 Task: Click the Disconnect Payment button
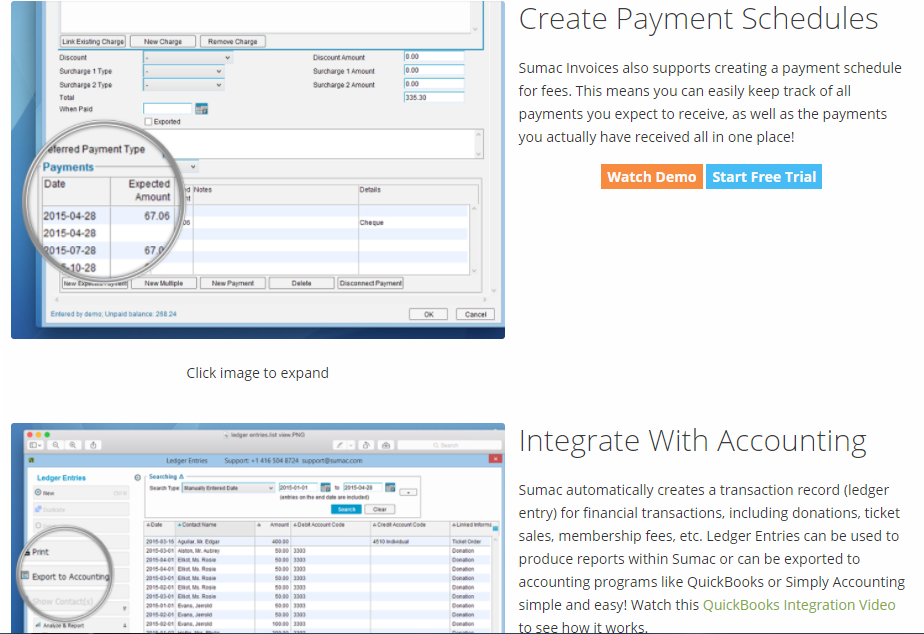coord(371,283)
